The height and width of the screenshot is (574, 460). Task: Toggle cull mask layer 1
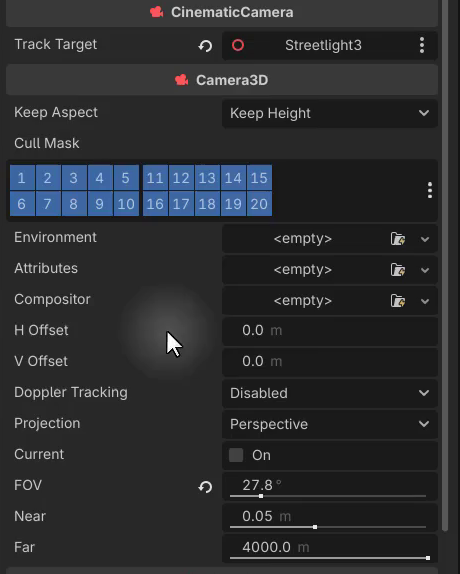(x=22, y=178)
